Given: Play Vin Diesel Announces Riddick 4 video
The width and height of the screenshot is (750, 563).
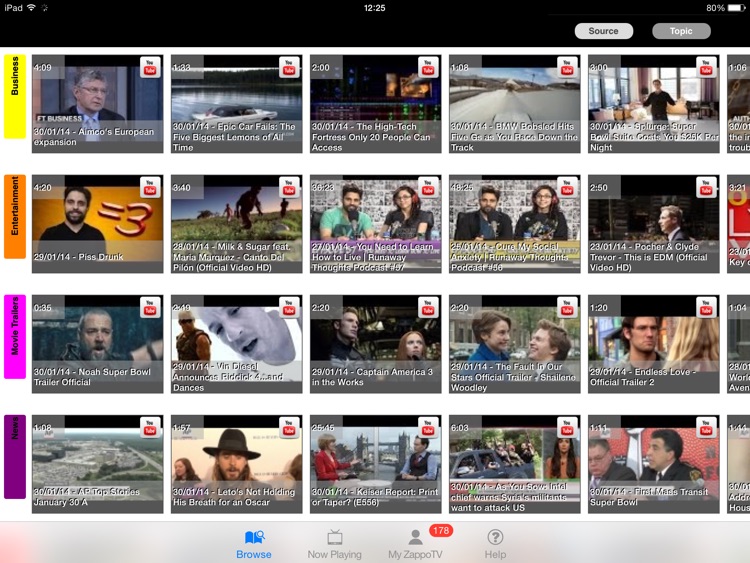Looking at the screenshot, I should click(x=237, y=344).
